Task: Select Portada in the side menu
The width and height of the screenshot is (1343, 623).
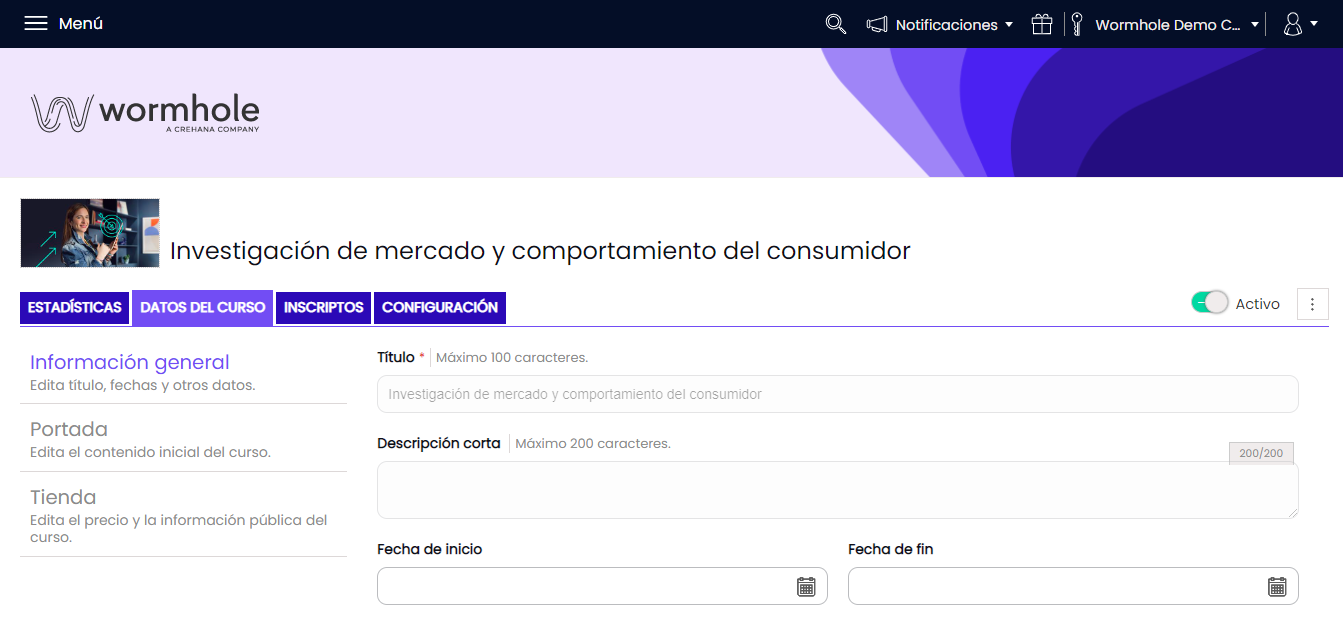Action: [183, 438]
